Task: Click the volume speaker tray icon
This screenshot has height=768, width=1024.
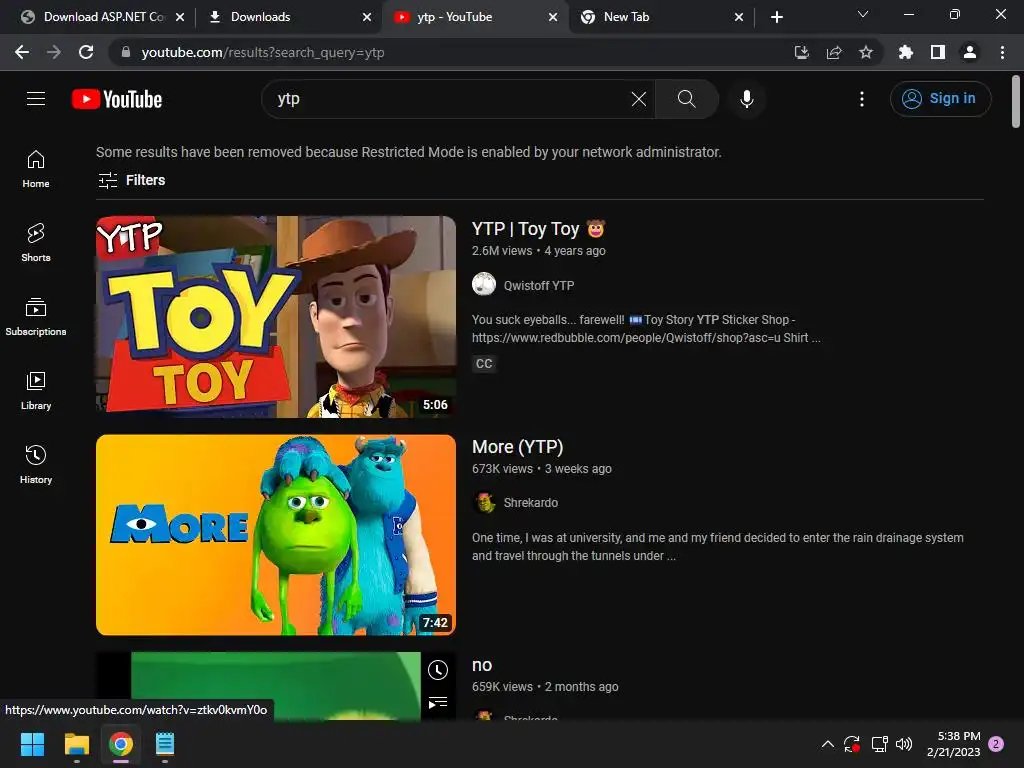Action: (x=904, y=744)
